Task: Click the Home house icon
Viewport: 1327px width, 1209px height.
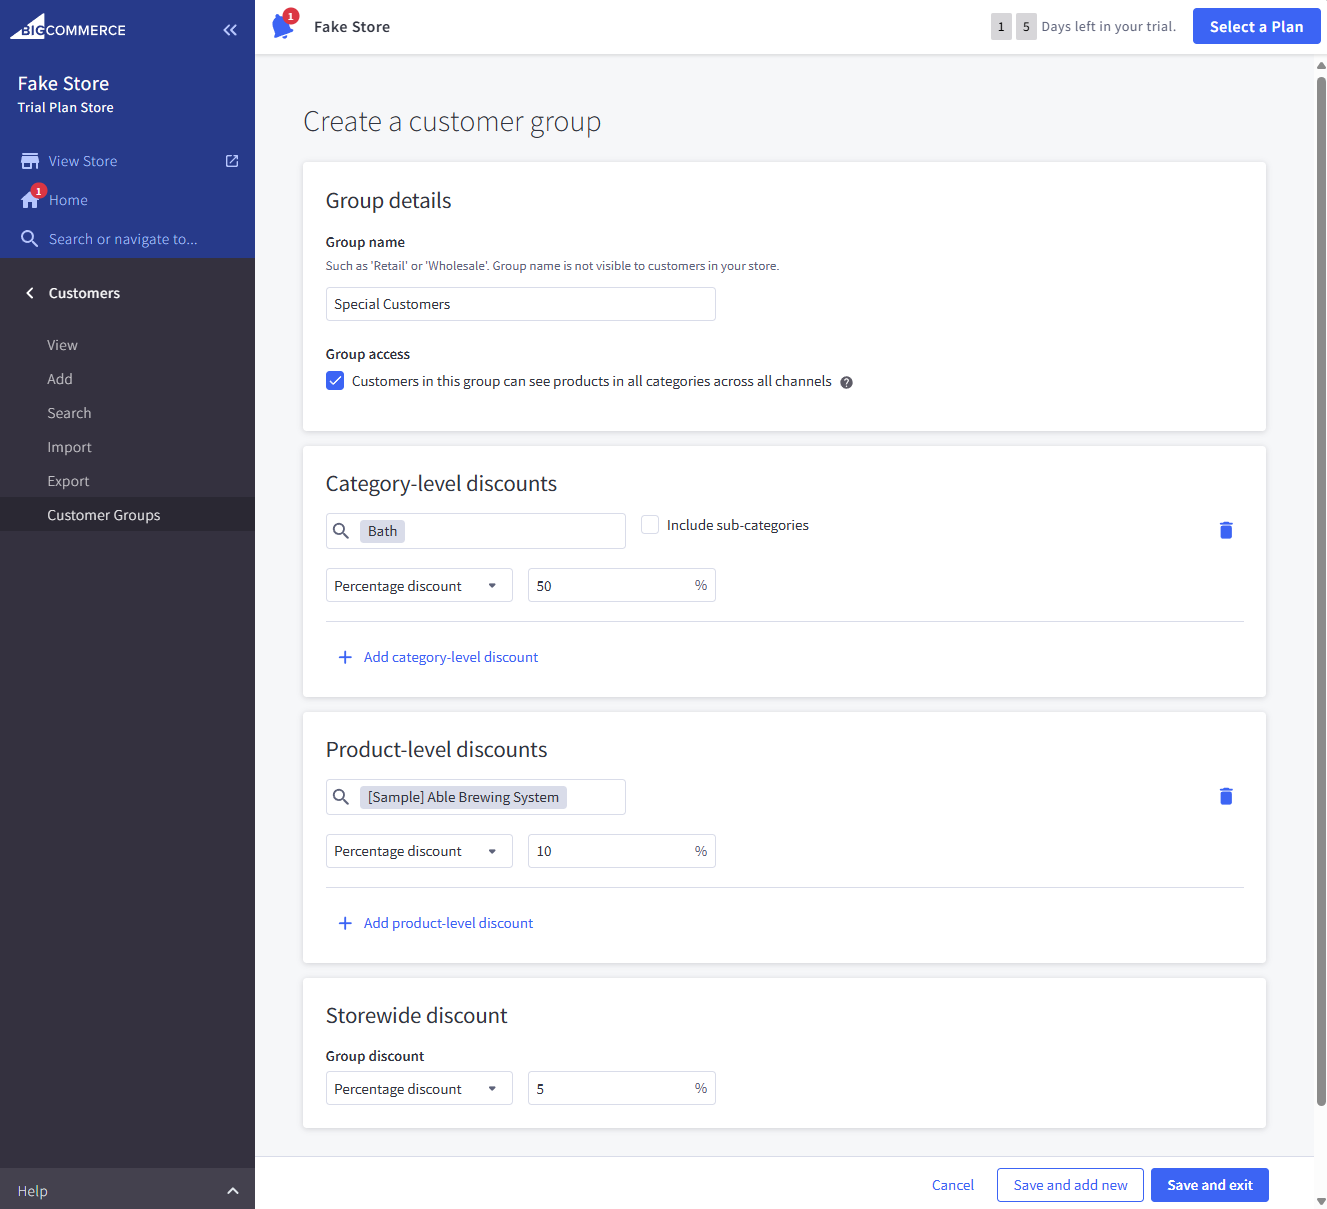Action: 30,200
